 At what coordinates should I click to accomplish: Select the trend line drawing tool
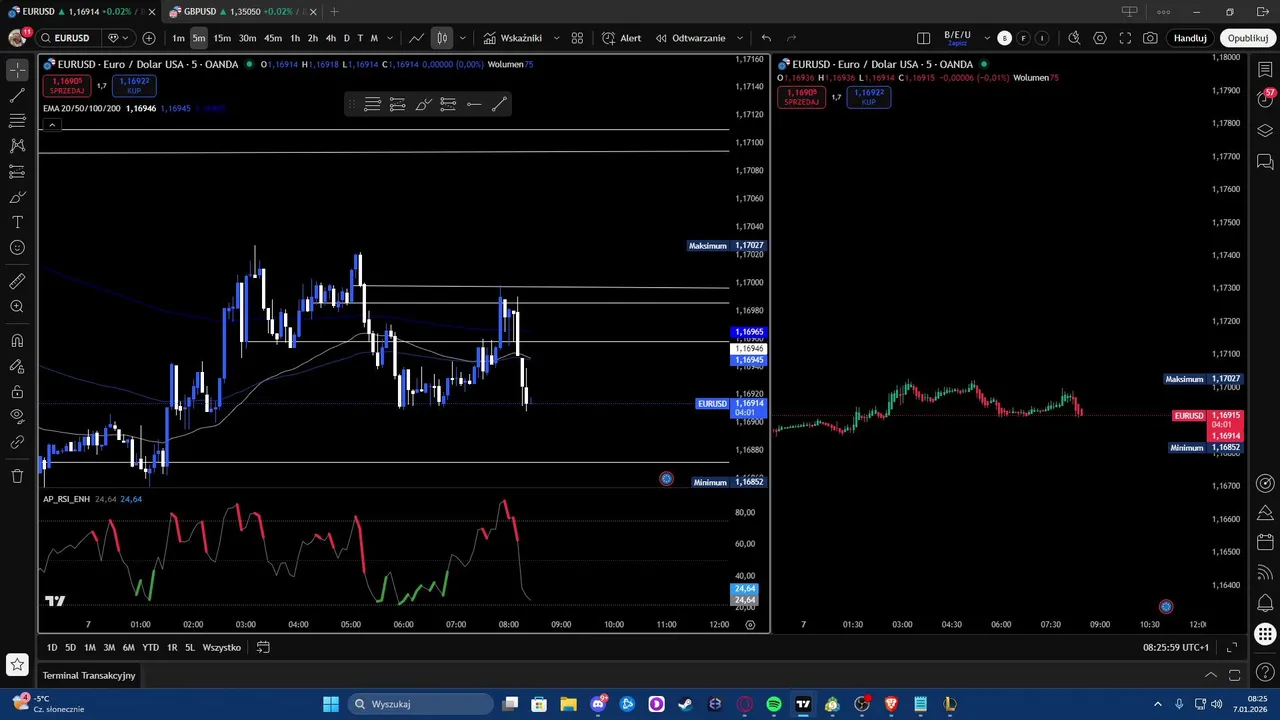17,96
